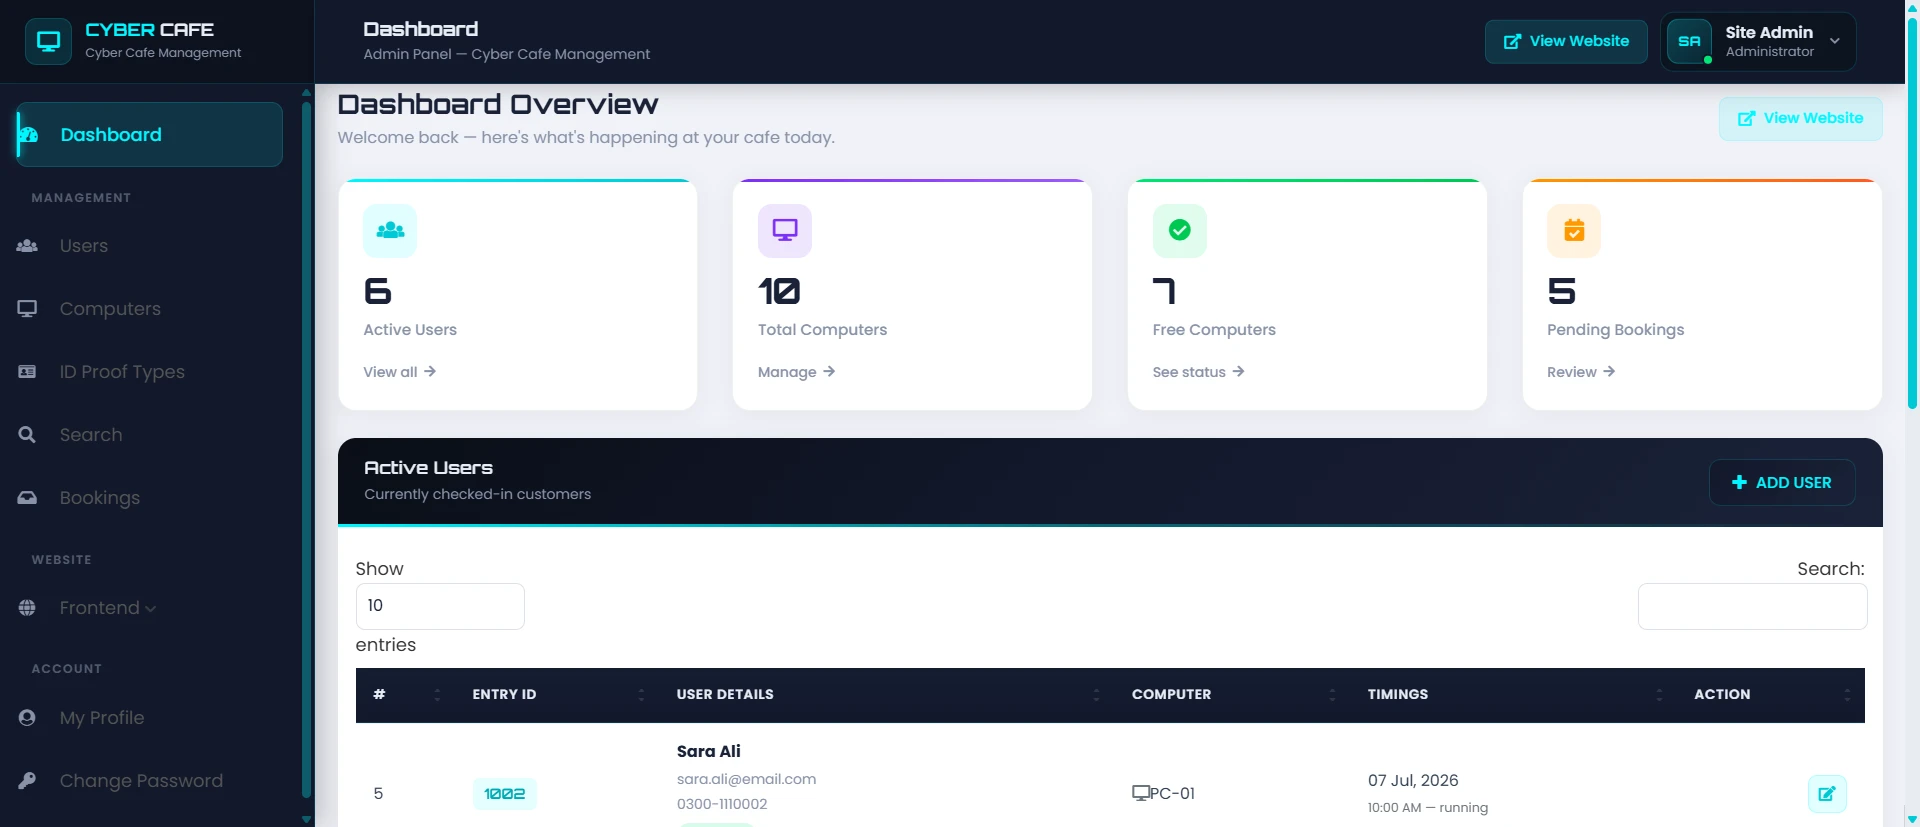Click the Users group icon in sidebar
The width and height of the screenshot is (1920, 827).
[27, 246]
